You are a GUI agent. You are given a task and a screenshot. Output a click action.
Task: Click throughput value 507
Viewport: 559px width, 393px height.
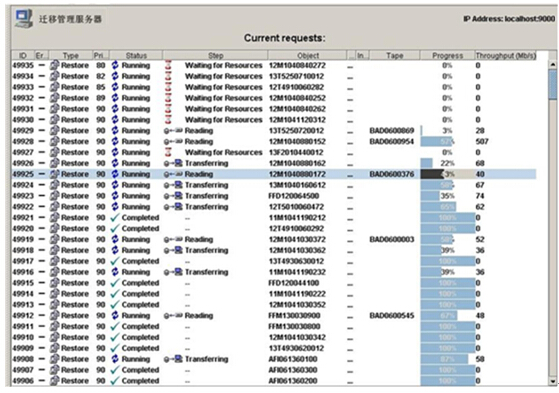(482, 142)
